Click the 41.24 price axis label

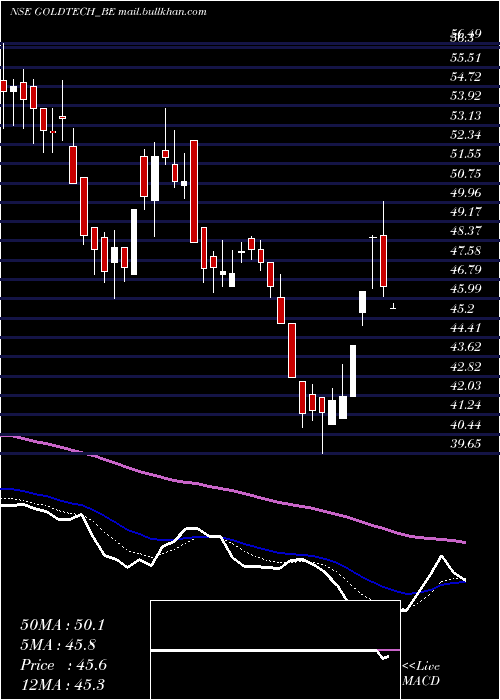point(466,405)
